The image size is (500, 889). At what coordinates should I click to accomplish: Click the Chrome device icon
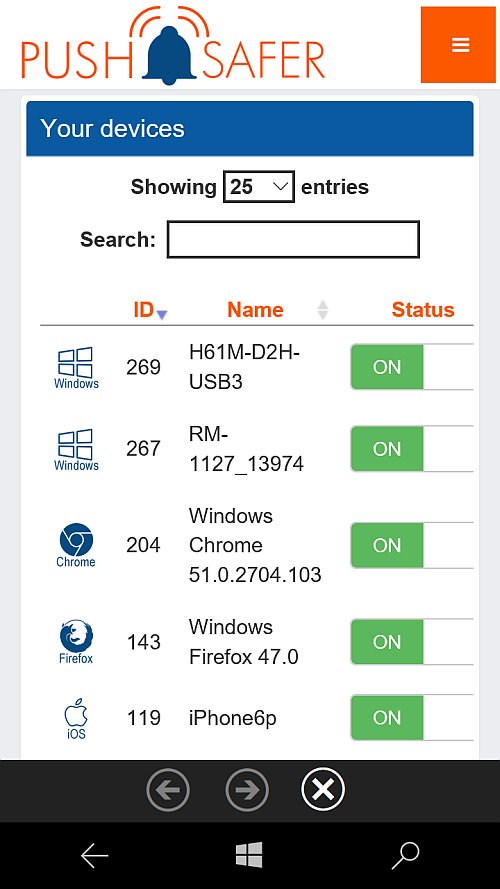[x=76, y=545]
